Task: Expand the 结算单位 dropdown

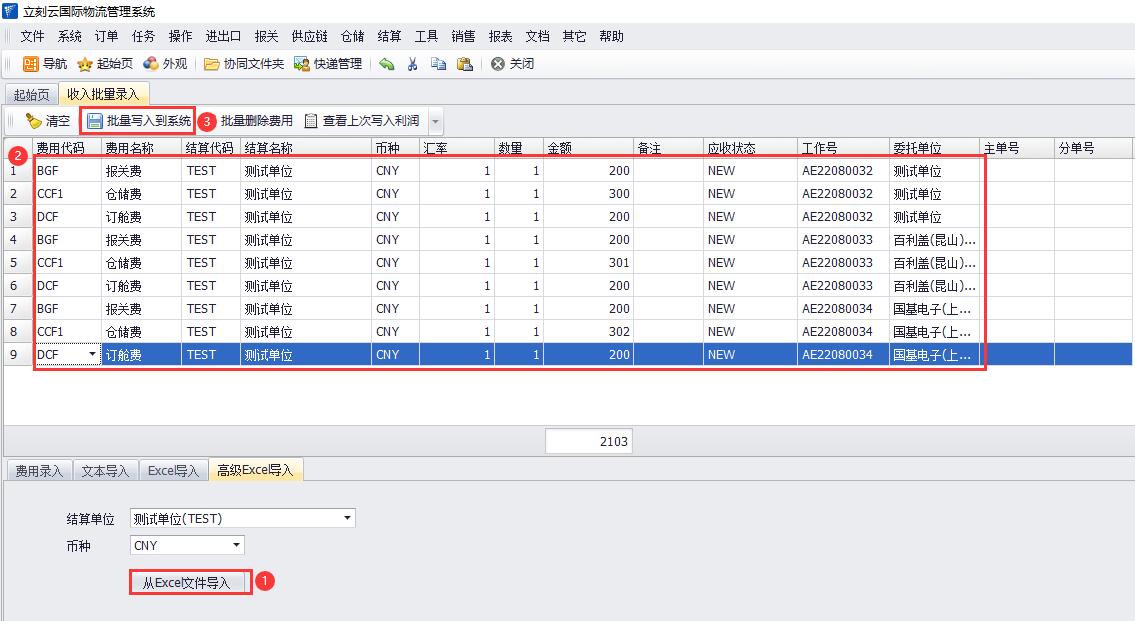Action: [x=347, y=518]
